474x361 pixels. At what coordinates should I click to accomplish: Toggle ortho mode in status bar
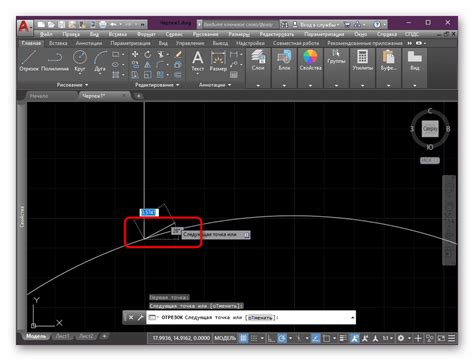coord(271,338)
